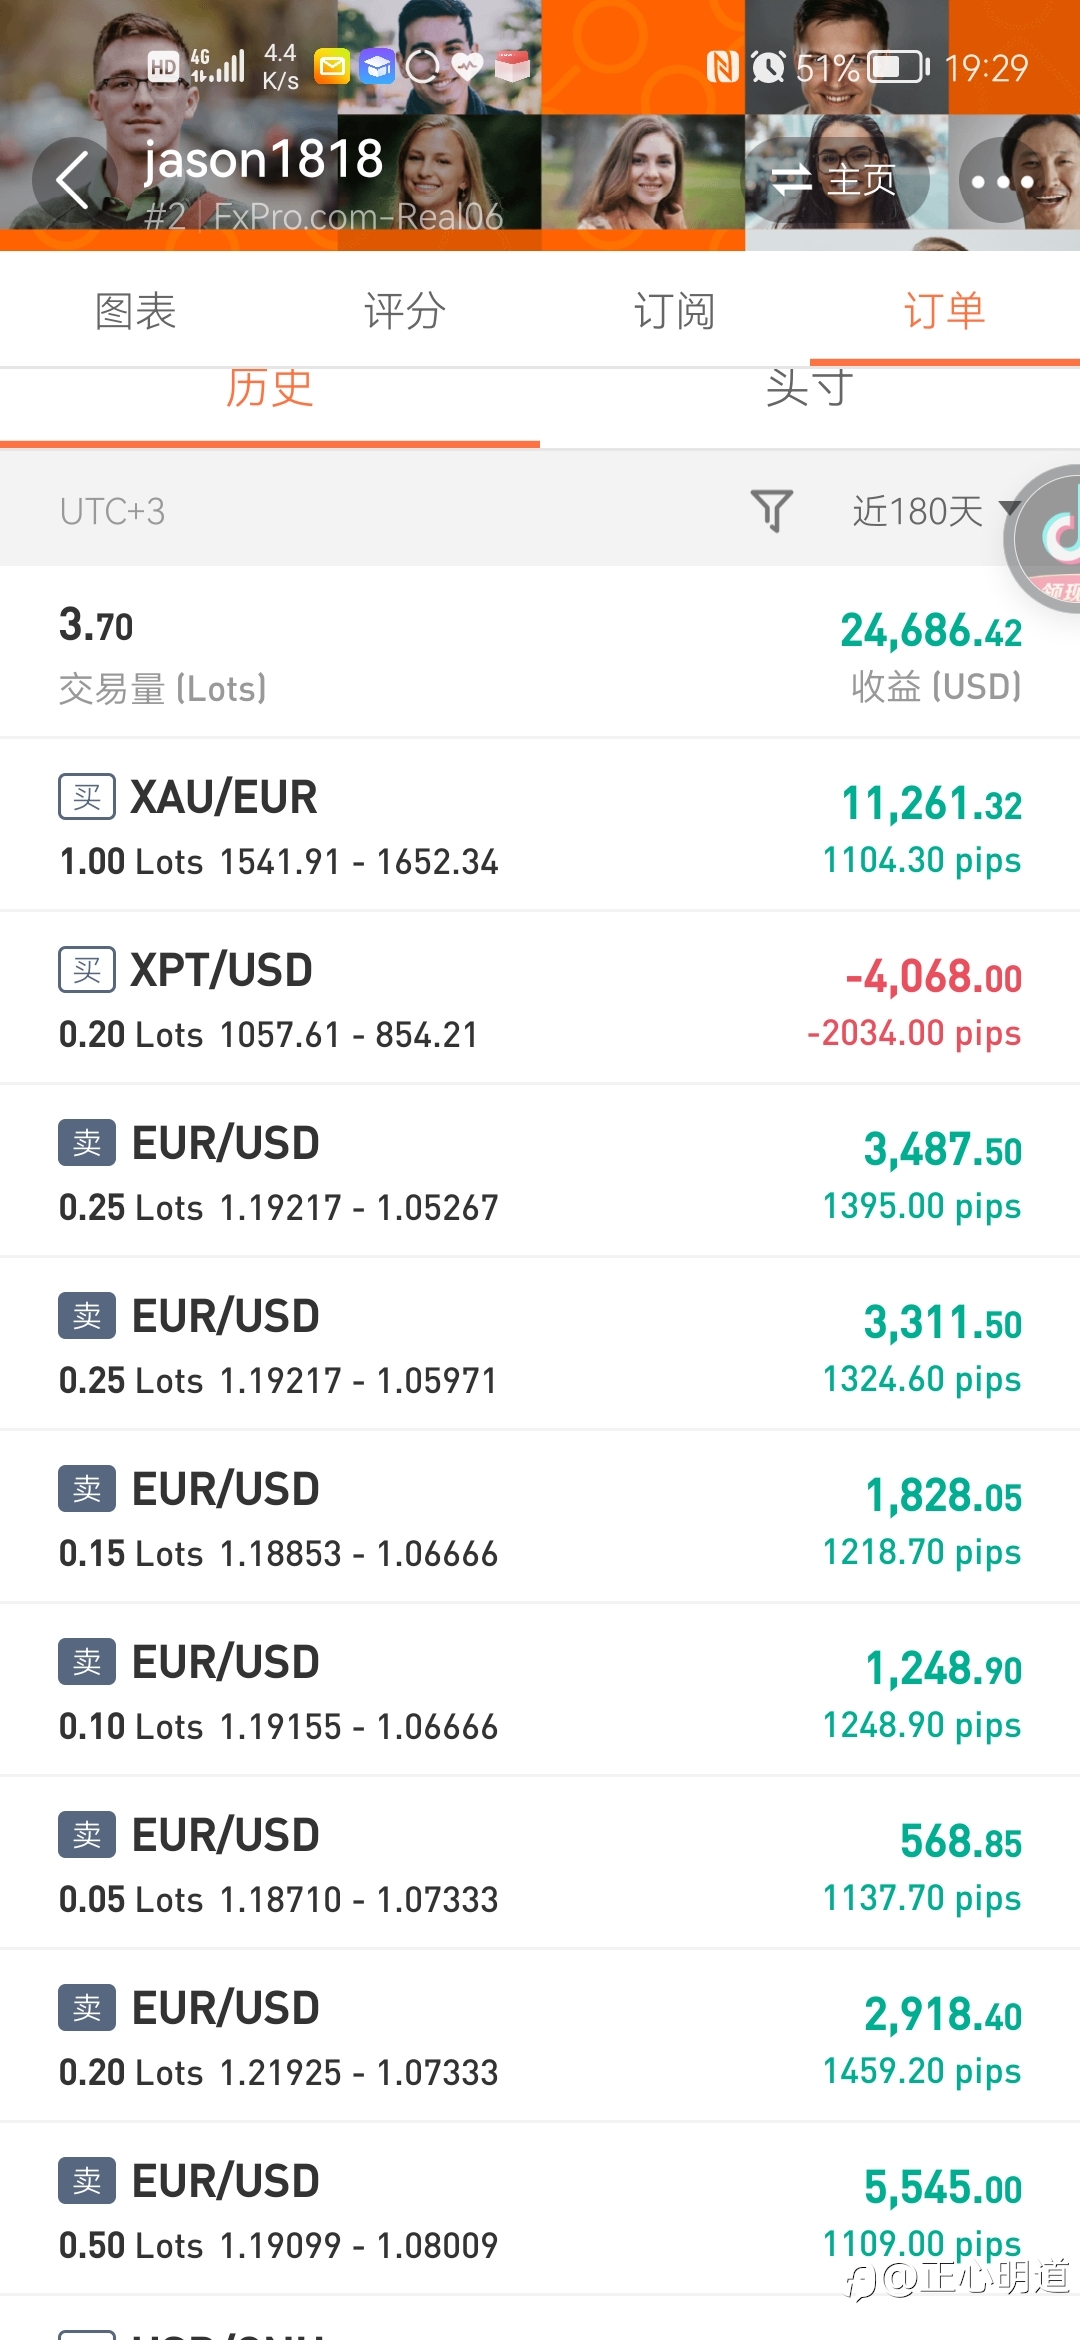
Task: Tap the UTC+3 timezone label
Action: [x=112, y=511]
